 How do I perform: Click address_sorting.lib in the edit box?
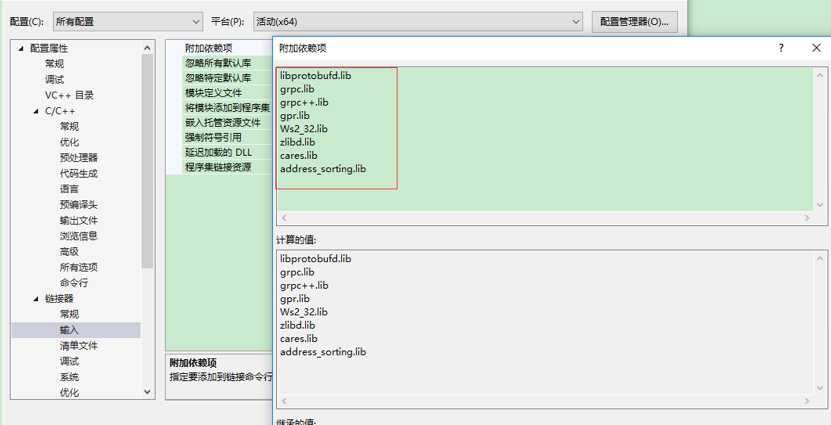(323, 169)
